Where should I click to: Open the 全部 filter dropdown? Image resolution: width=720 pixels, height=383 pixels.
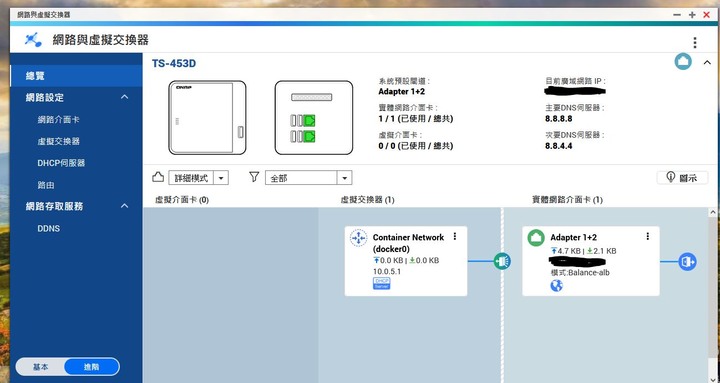309,178
